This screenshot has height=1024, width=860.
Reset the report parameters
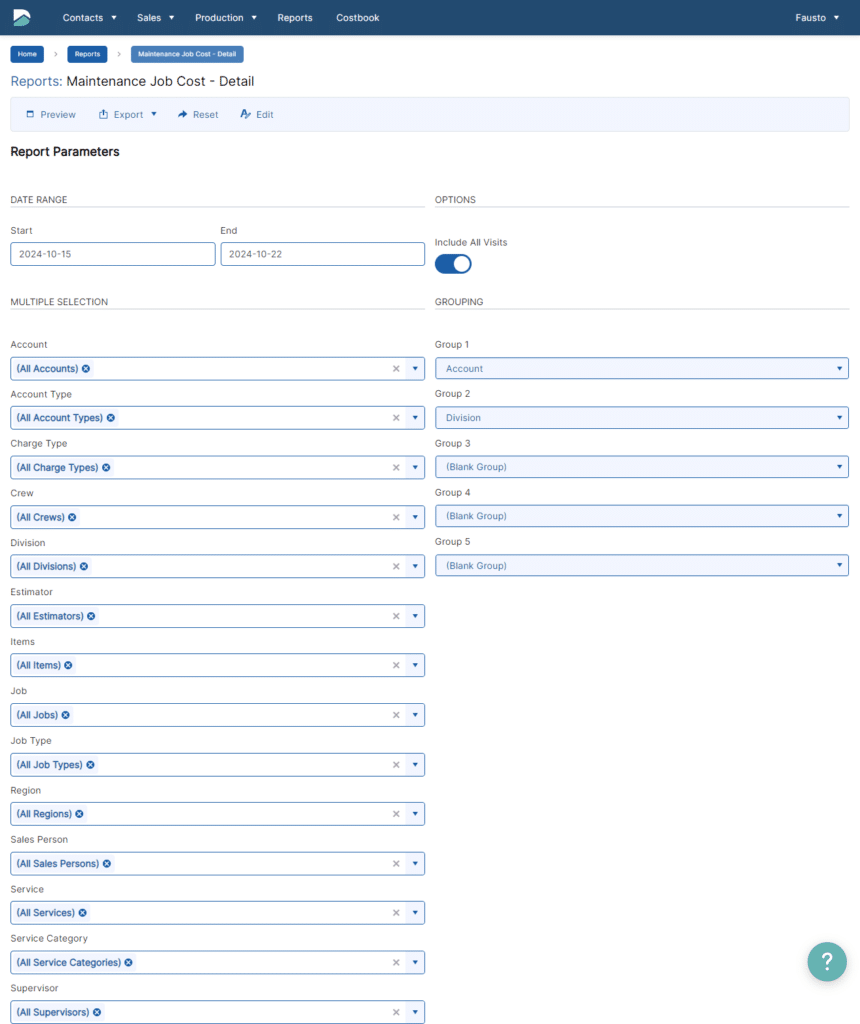198,115
